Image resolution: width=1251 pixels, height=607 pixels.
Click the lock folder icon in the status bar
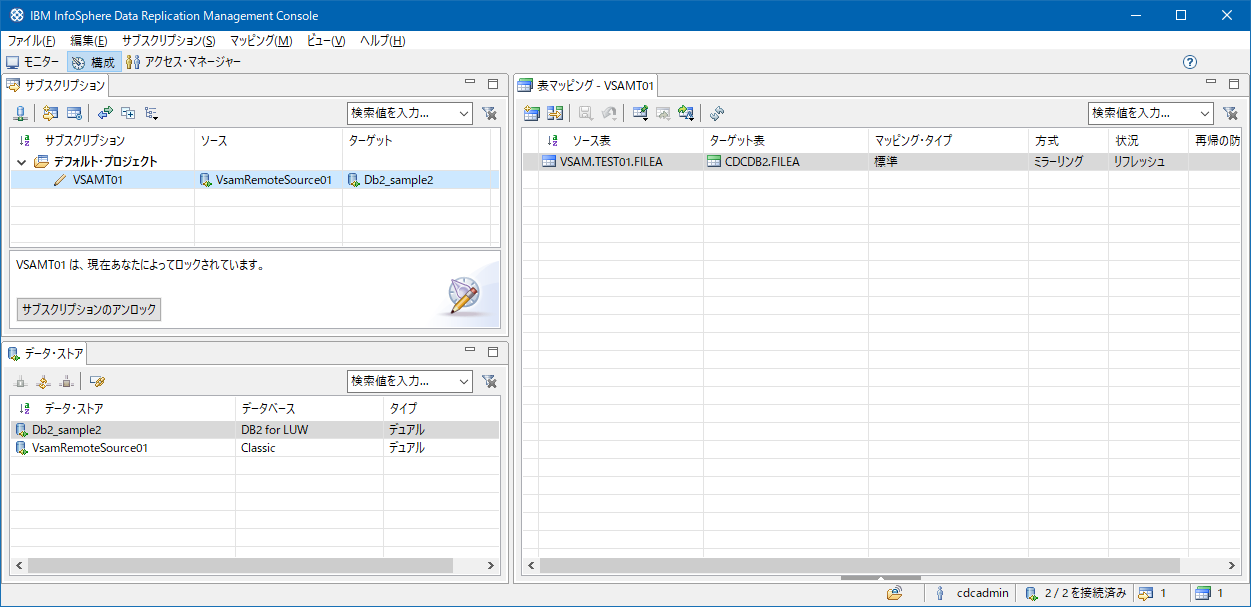point(895,593)
